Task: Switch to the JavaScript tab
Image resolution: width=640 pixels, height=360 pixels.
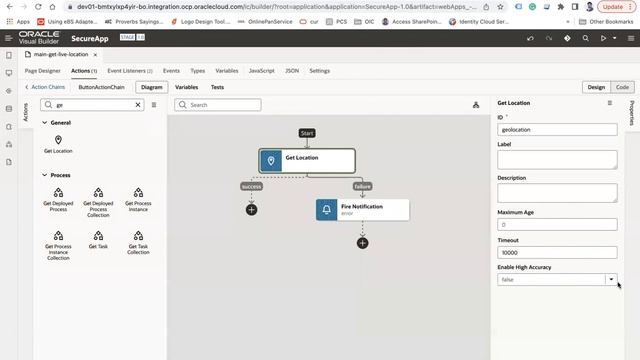Action: tap(262, 71)
